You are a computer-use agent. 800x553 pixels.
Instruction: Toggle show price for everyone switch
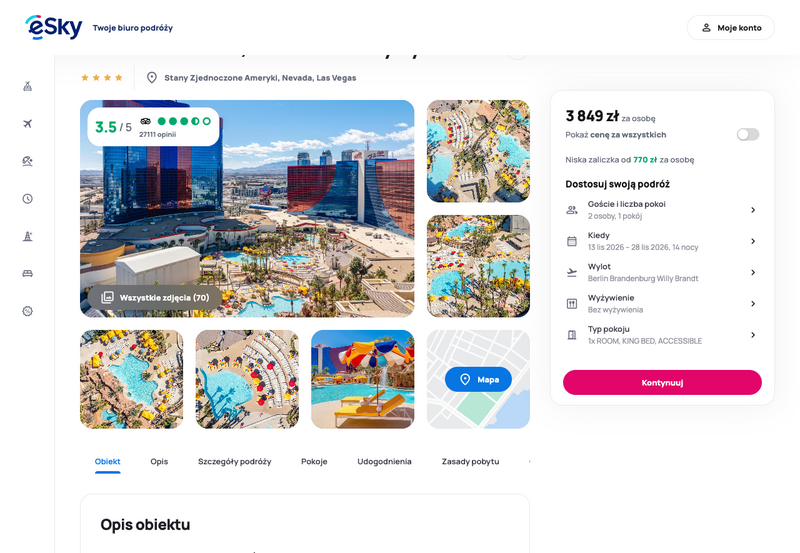click(x=747, y=134)
